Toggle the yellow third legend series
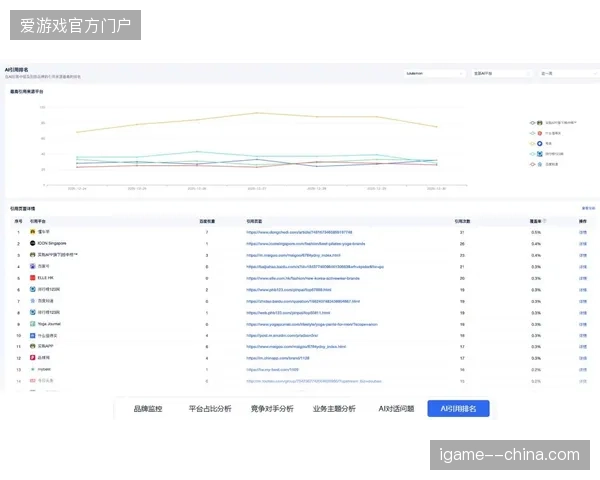This screenshot has height=480, width=600. [x=541, y=144]
